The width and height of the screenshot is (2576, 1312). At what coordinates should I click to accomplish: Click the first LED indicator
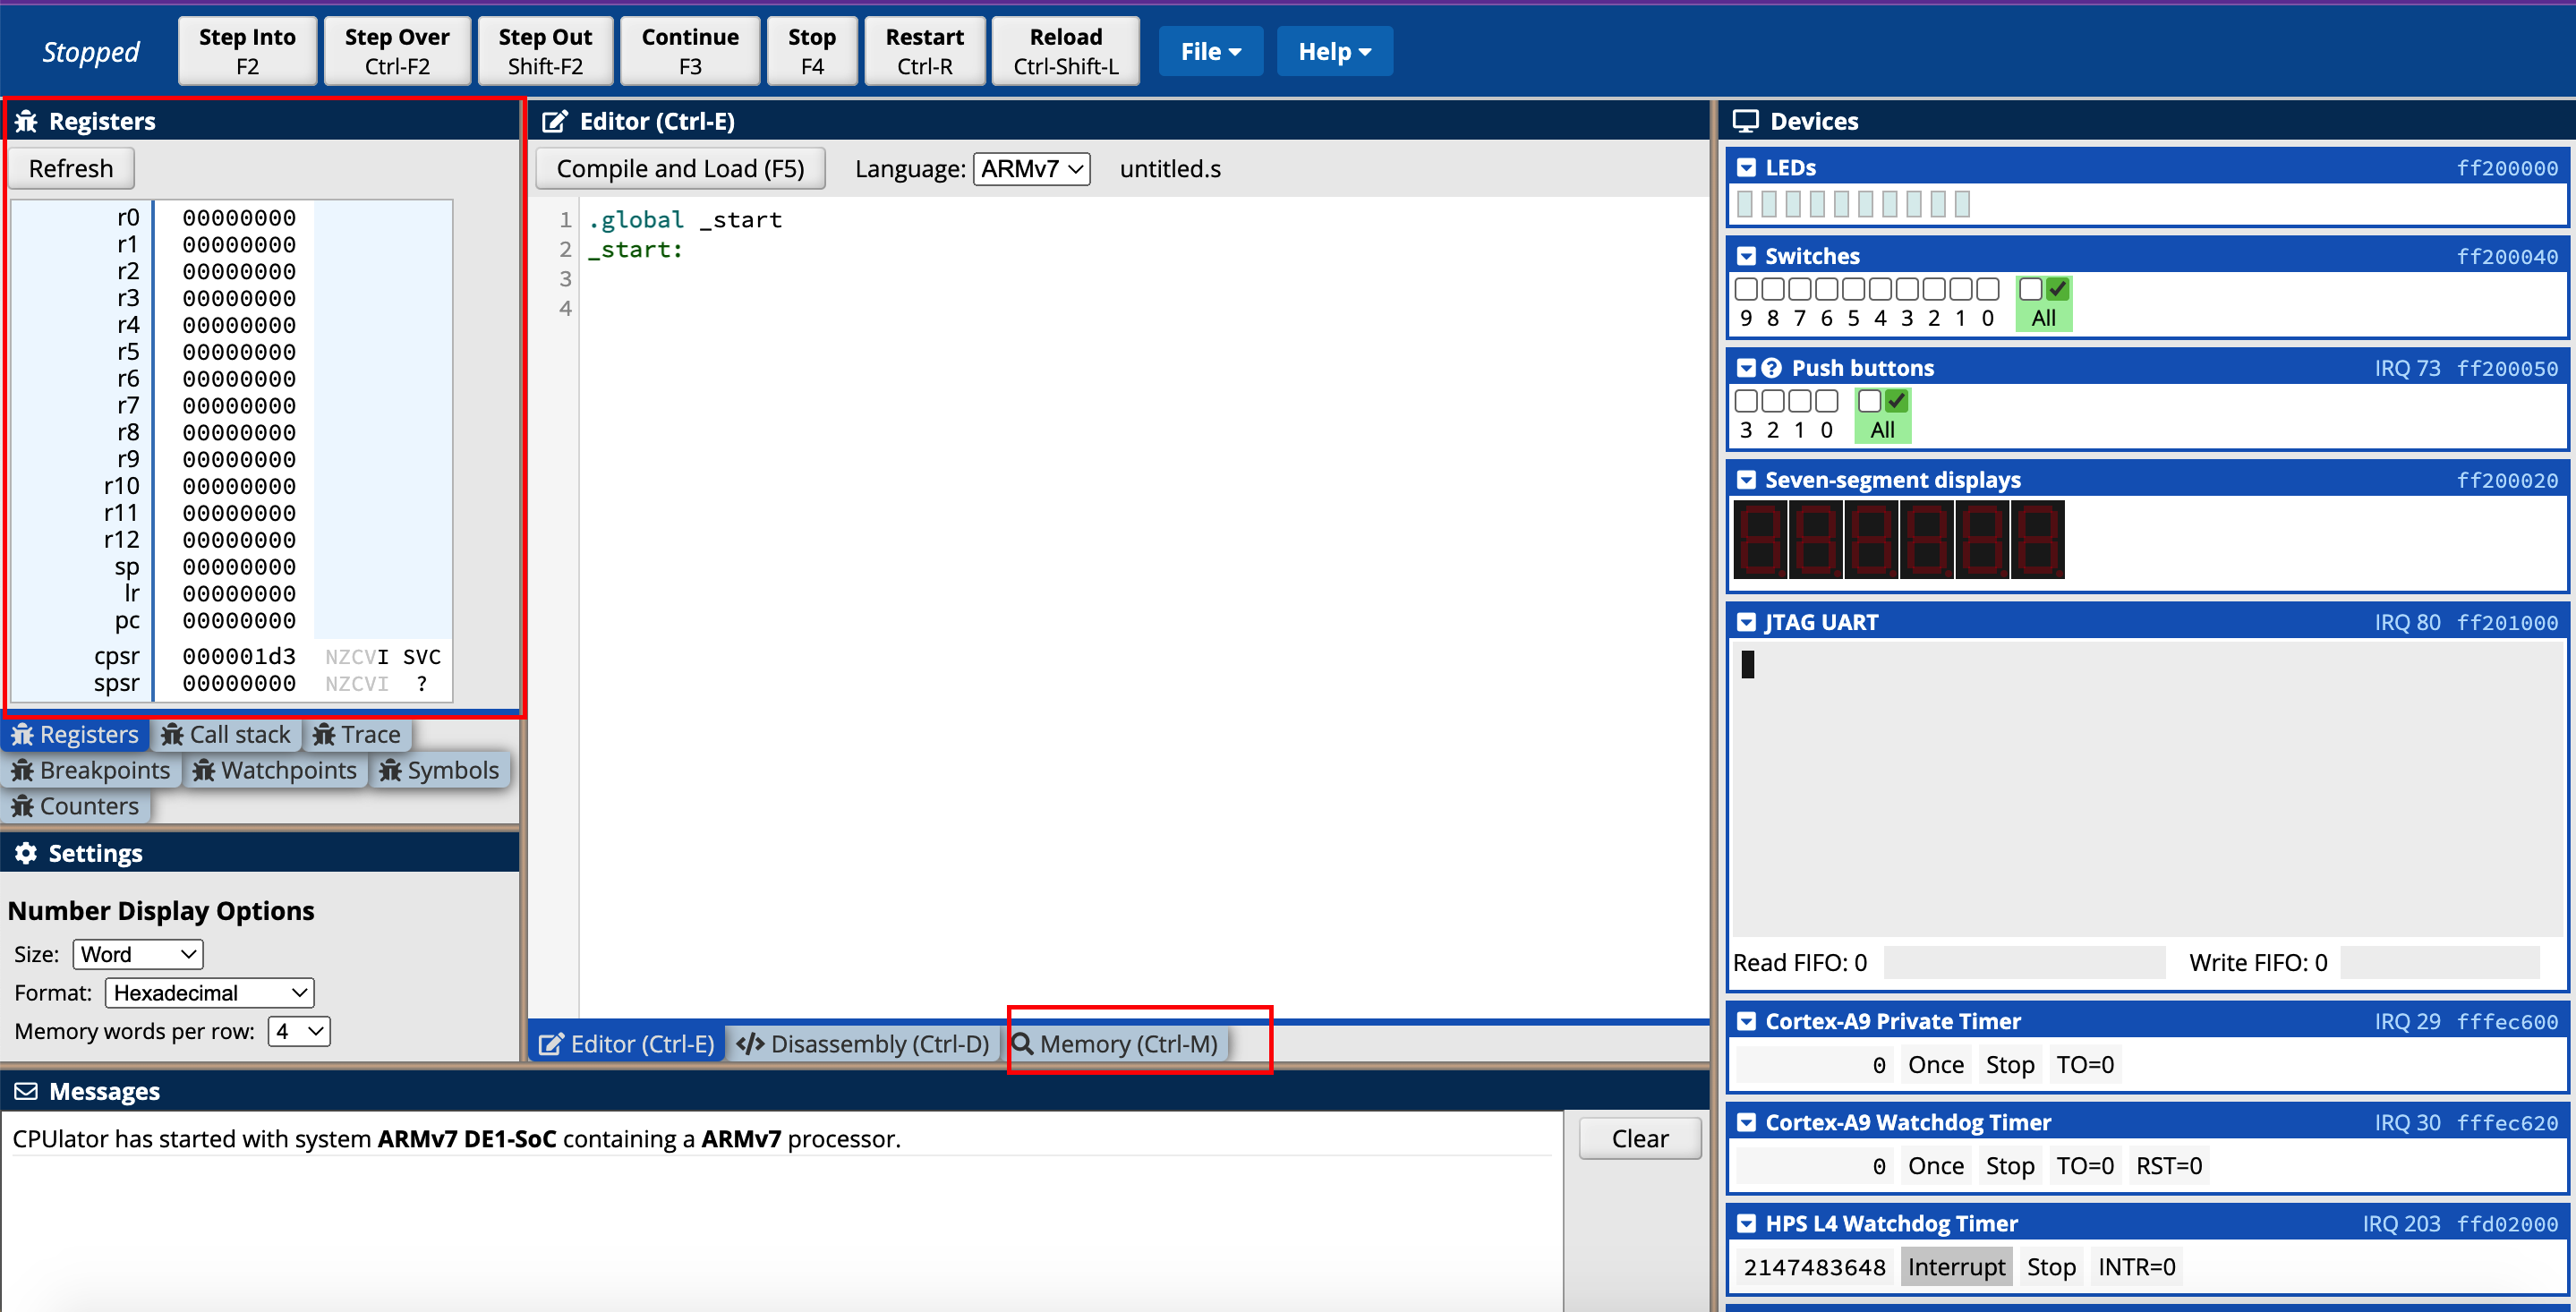point(1745,204)
